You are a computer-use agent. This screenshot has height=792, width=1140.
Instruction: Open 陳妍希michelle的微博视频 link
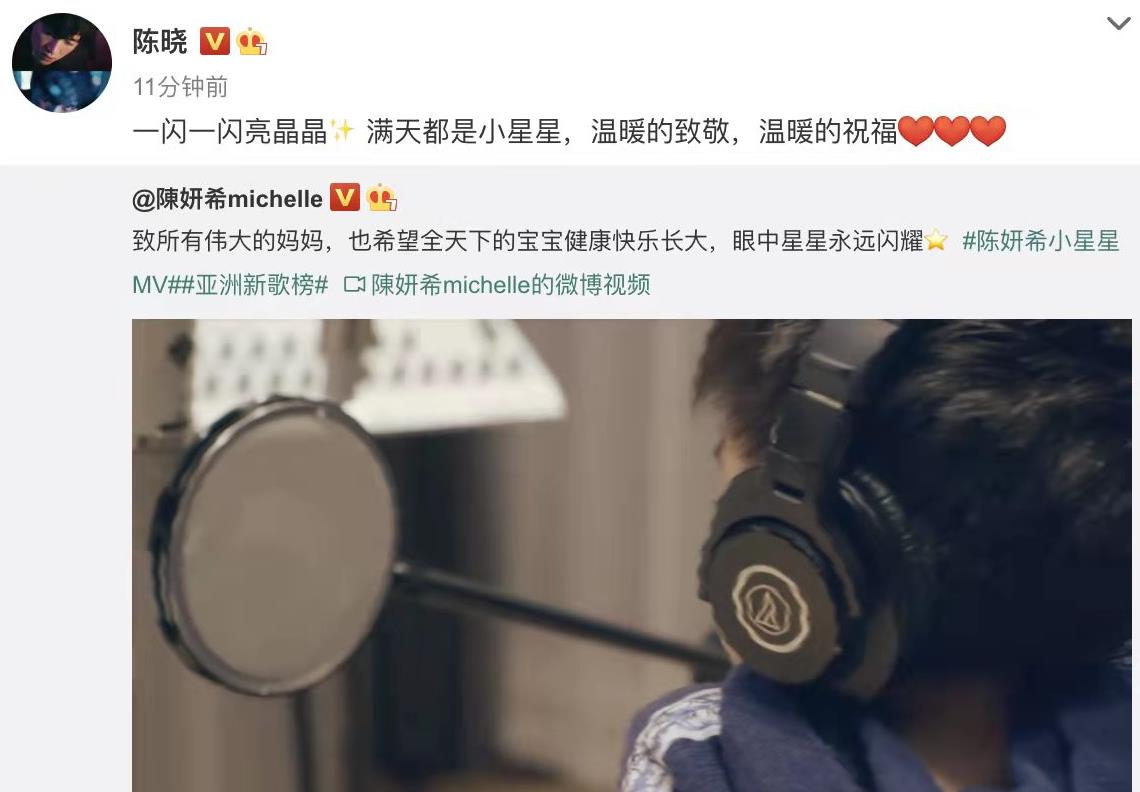point(510,284)
